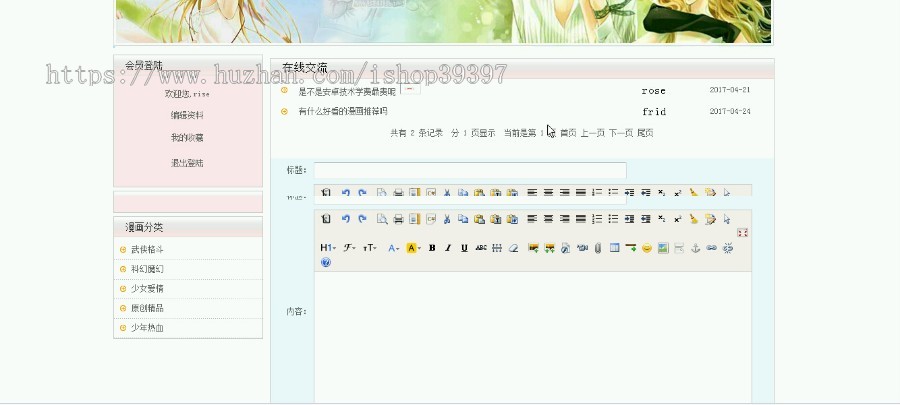Open the 科幻魔幻 manga category
Viewport: 900px width, 405px height.
pyautogui.click(x=148, y=269)
